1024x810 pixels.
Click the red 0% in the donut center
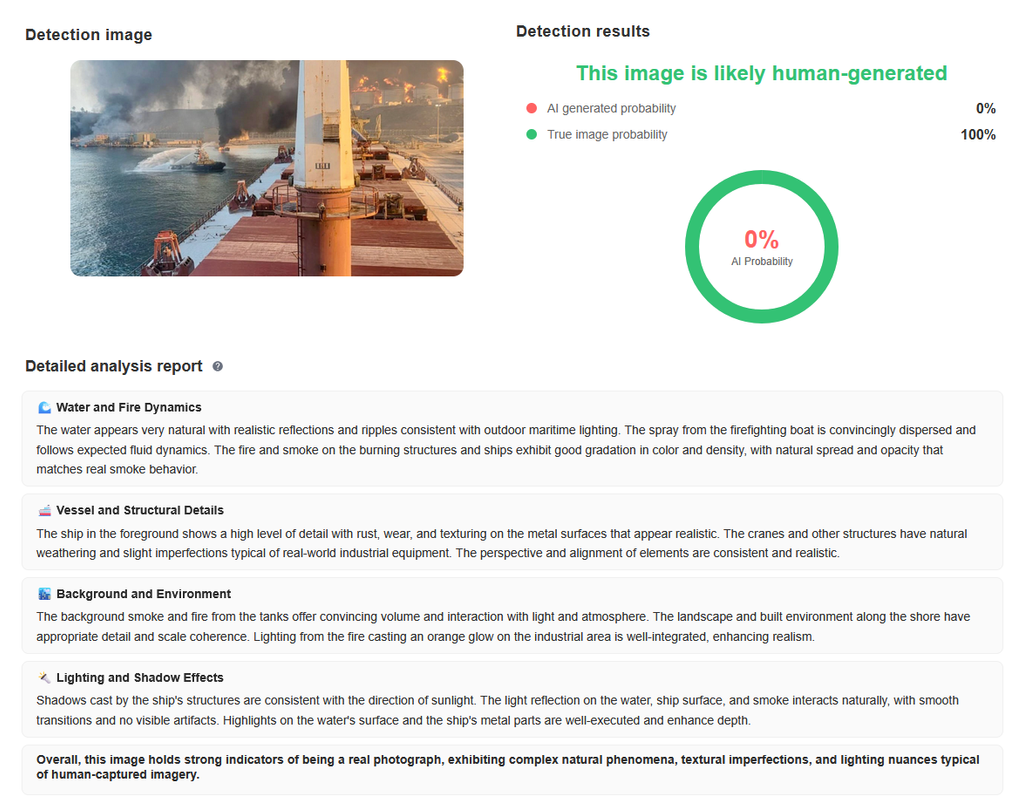[761, 240]
